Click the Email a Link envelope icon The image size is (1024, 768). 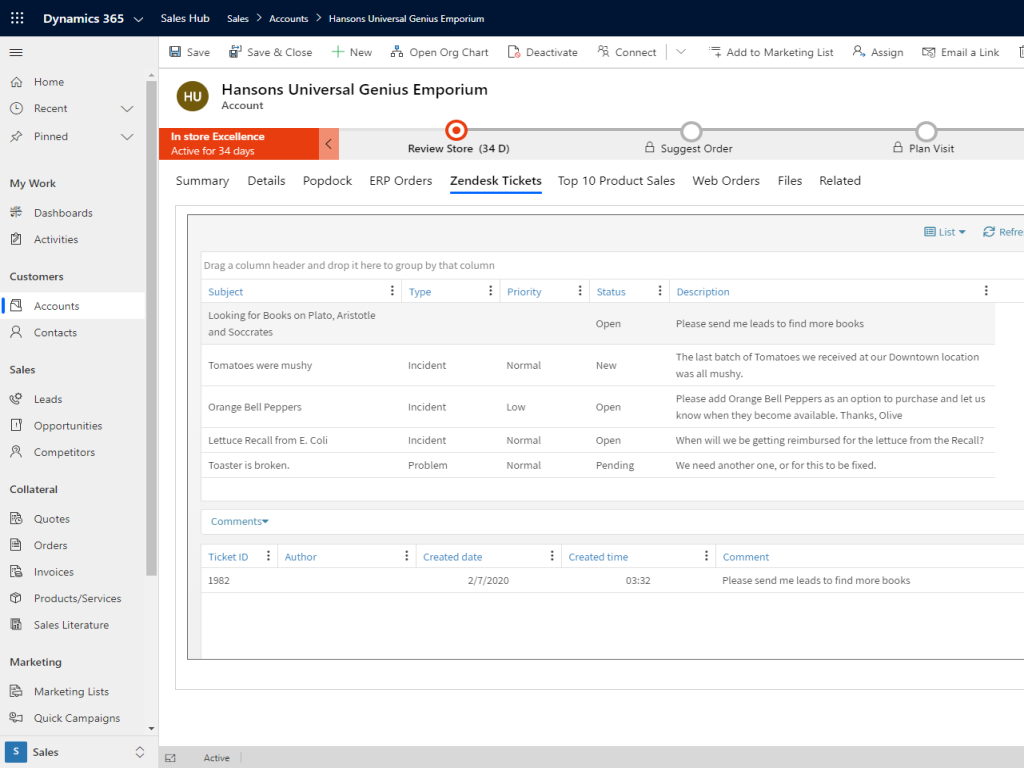(x=929, y=52)
